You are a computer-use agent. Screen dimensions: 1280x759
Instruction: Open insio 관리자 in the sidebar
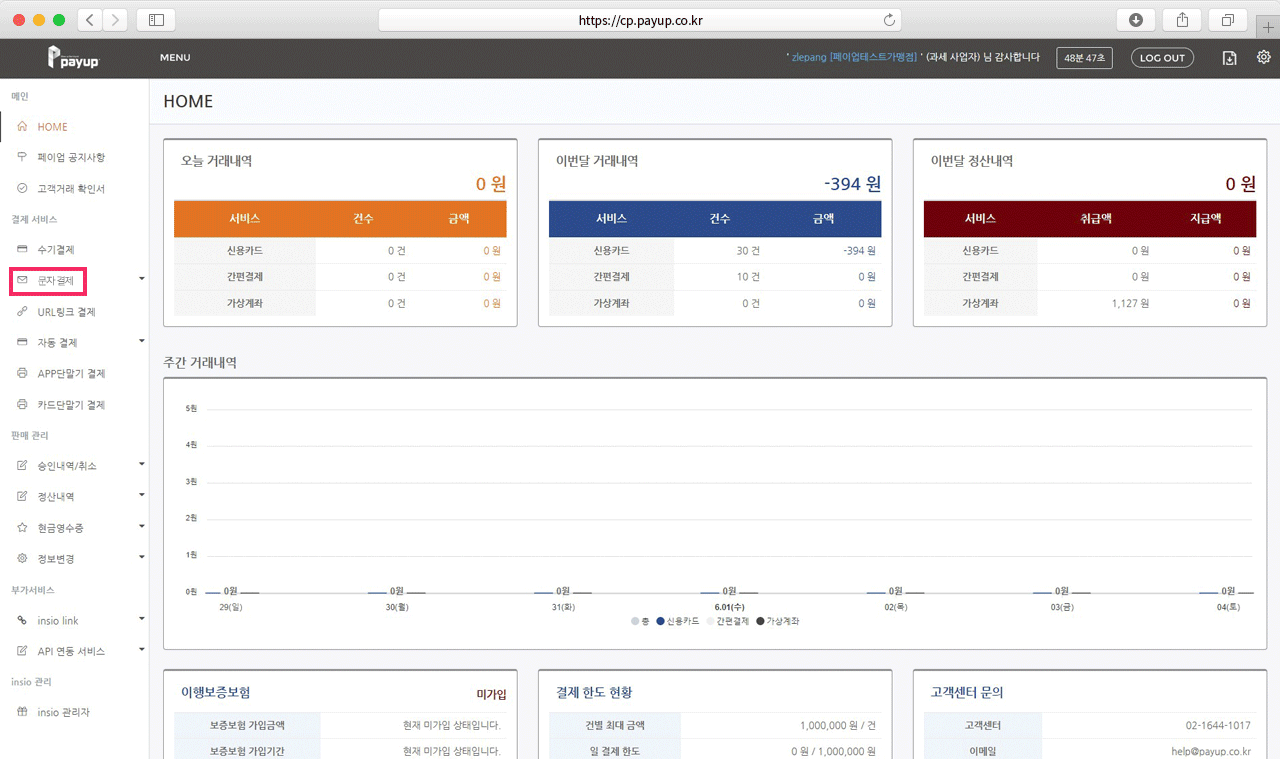tap(64, 712)
